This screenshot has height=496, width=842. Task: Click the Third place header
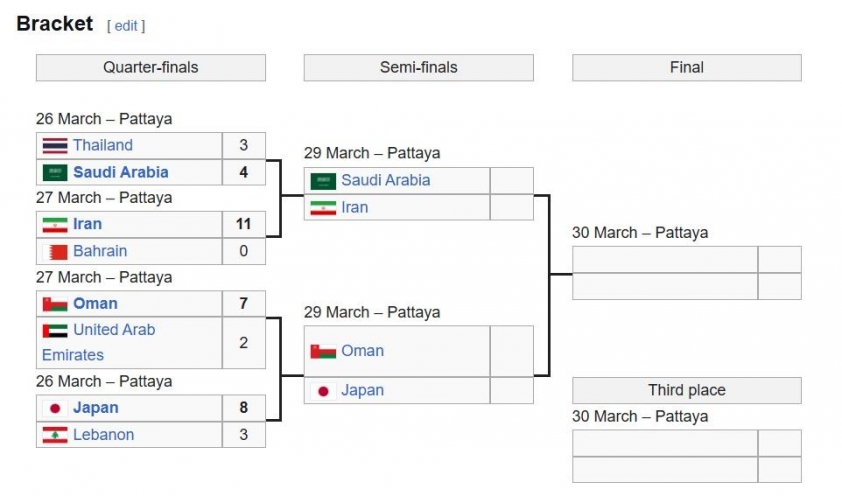click(x=687, y=390)
